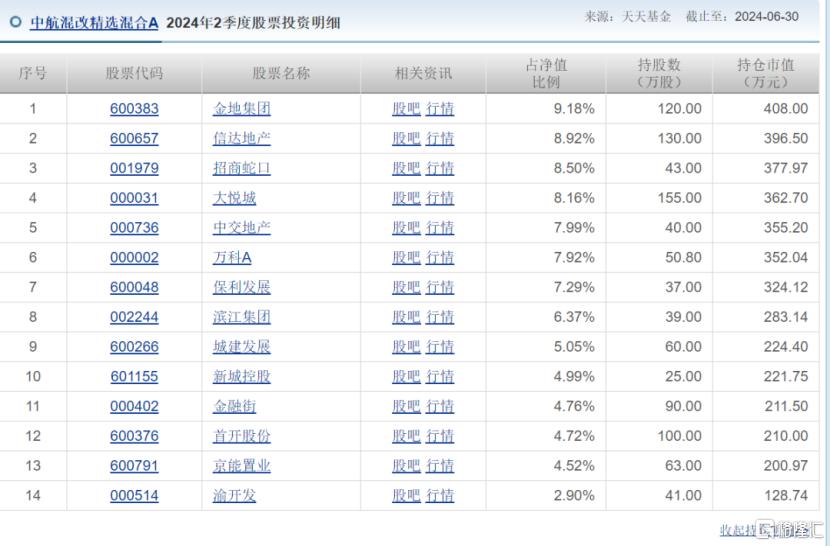Open stock code 000031
Screen dimensions: 830x546
(x=134, y=198)
